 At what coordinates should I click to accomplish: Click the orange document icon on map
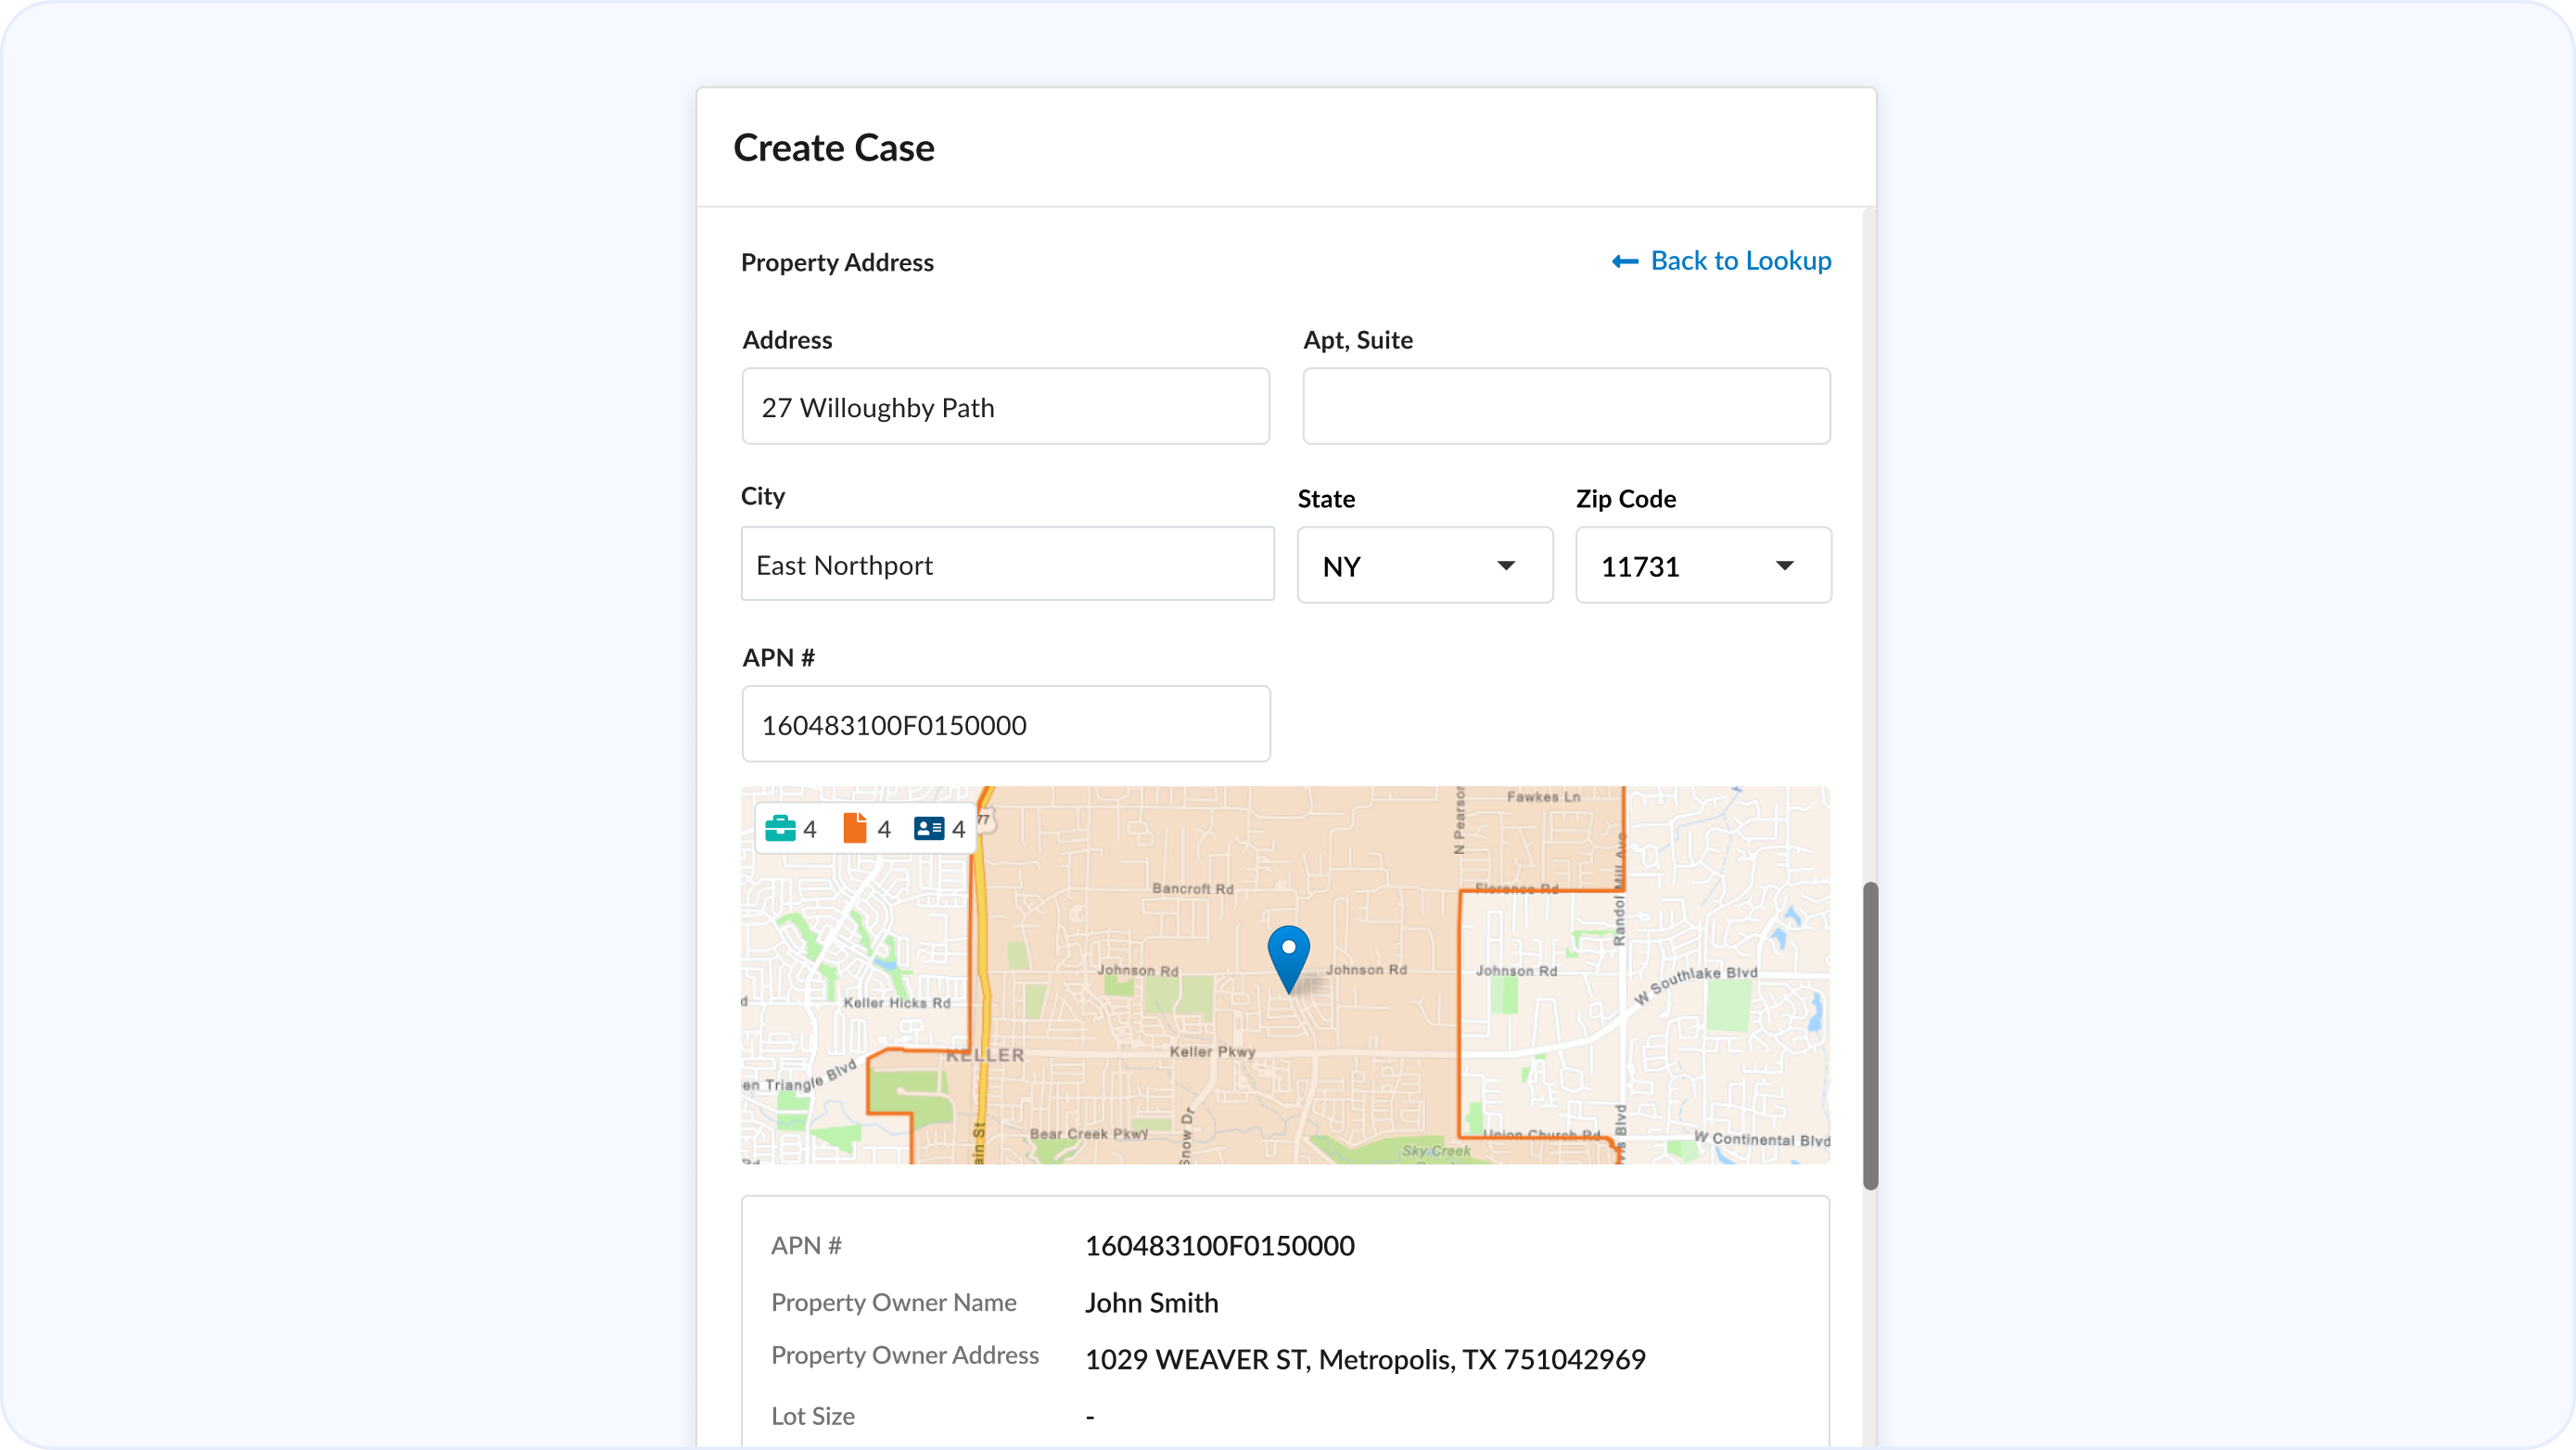854,829
